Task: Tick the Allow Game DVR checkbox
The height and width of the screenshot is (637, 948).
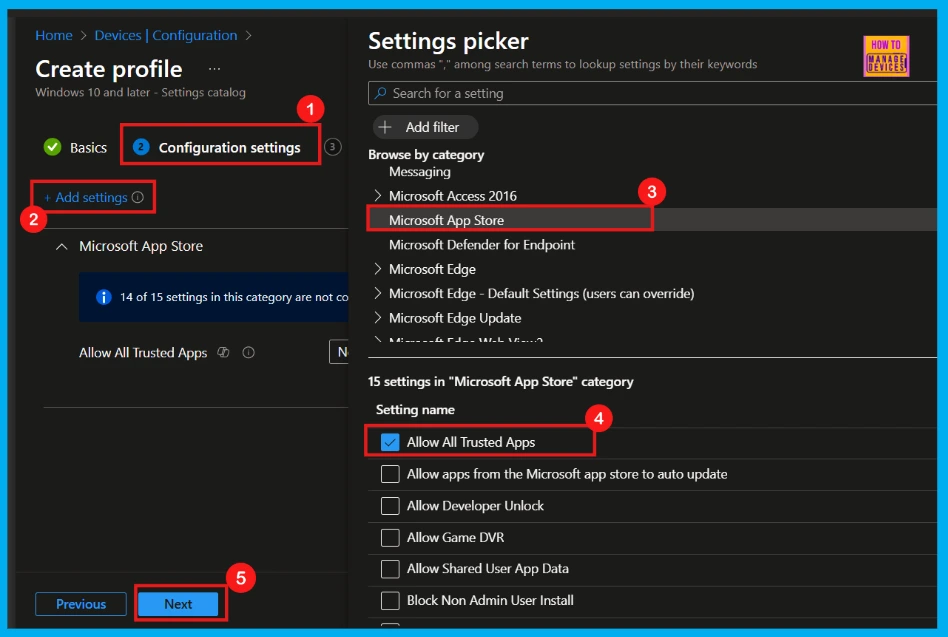Action: (x=390, y=537)
